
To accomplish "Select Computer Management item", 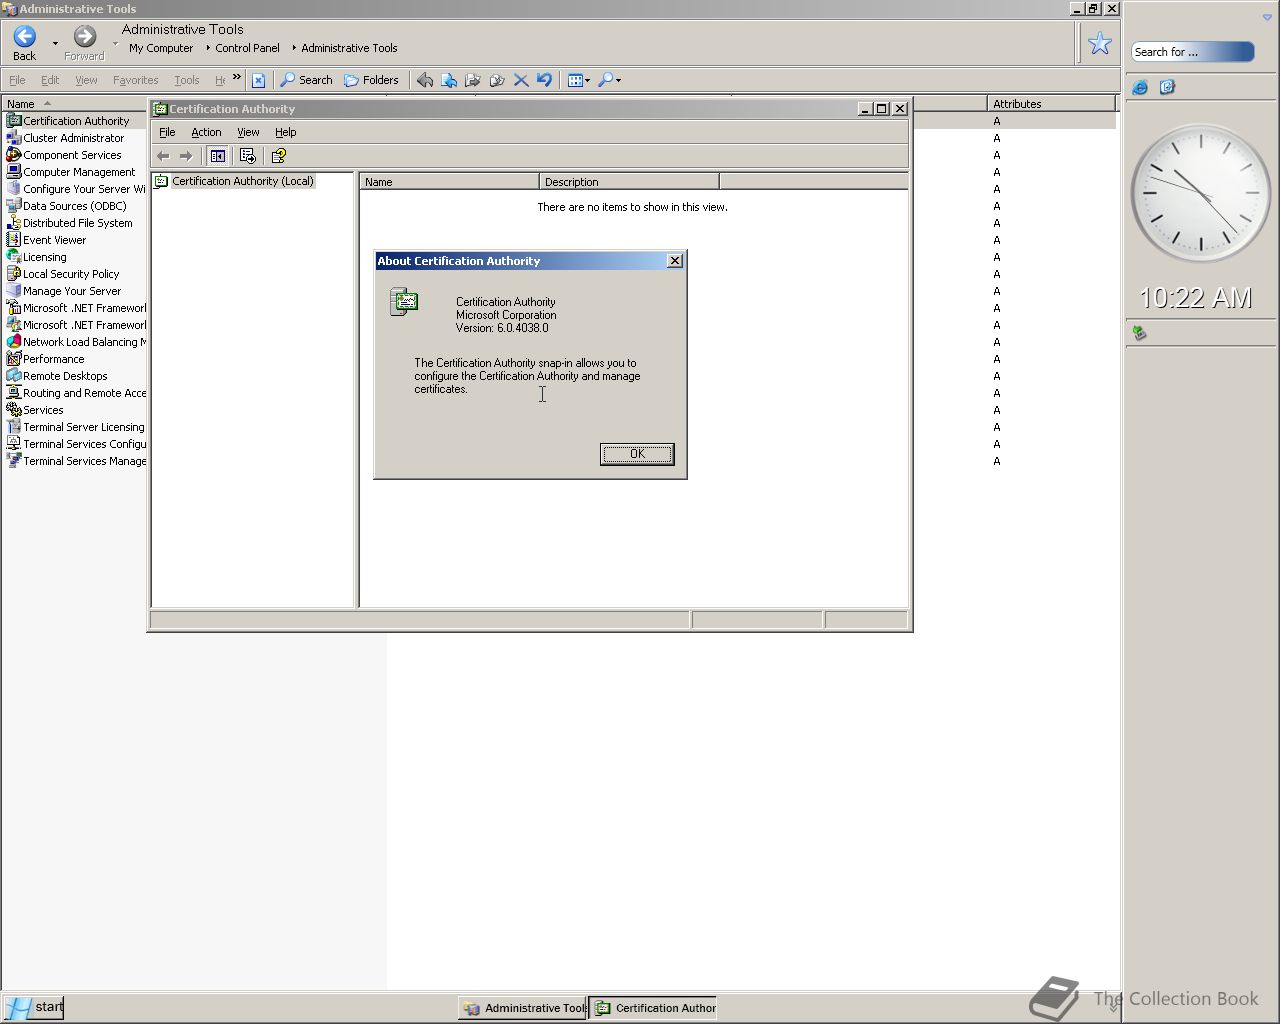I will coord(79,172).
